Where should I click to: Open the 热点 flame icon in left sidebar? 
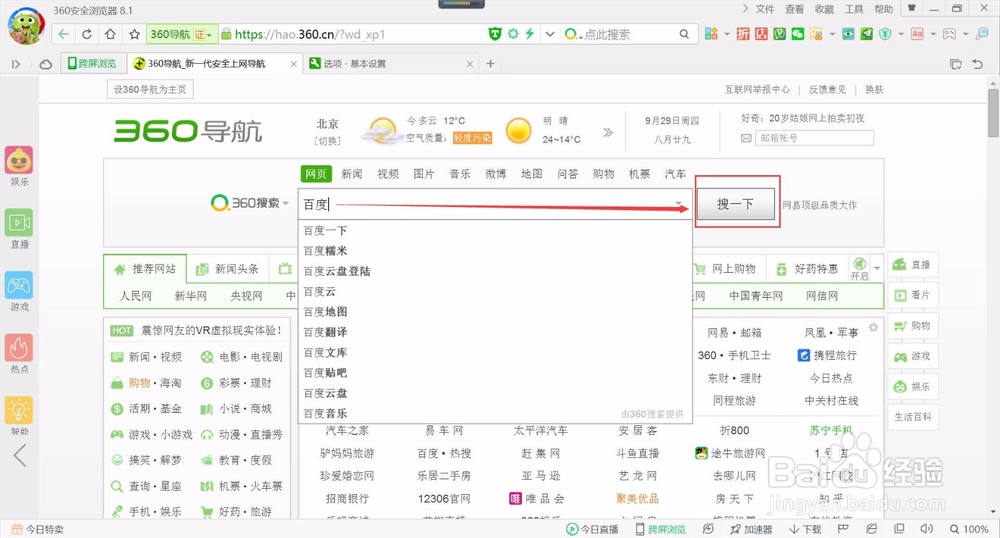click(19, 348)
